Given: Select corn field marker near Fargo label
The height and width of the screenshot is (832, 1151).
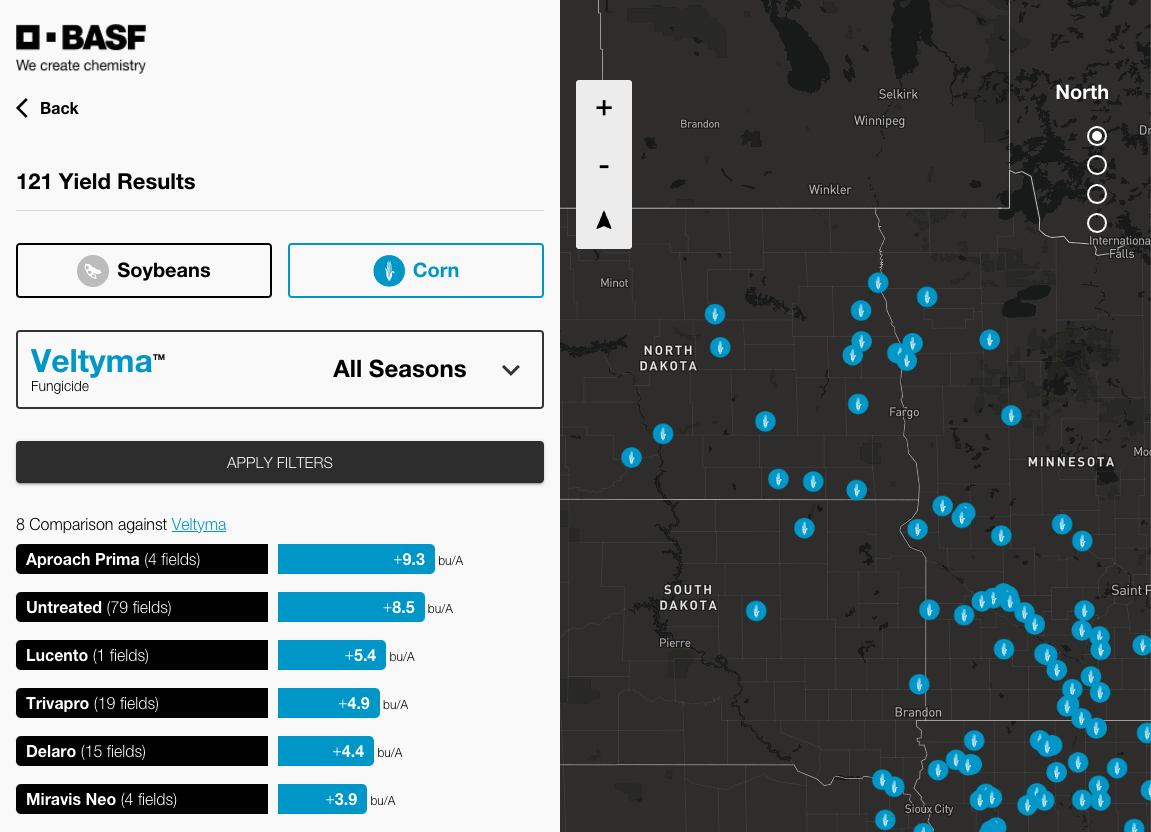Looking at the screenshot, I should click(x=858, y=404).
